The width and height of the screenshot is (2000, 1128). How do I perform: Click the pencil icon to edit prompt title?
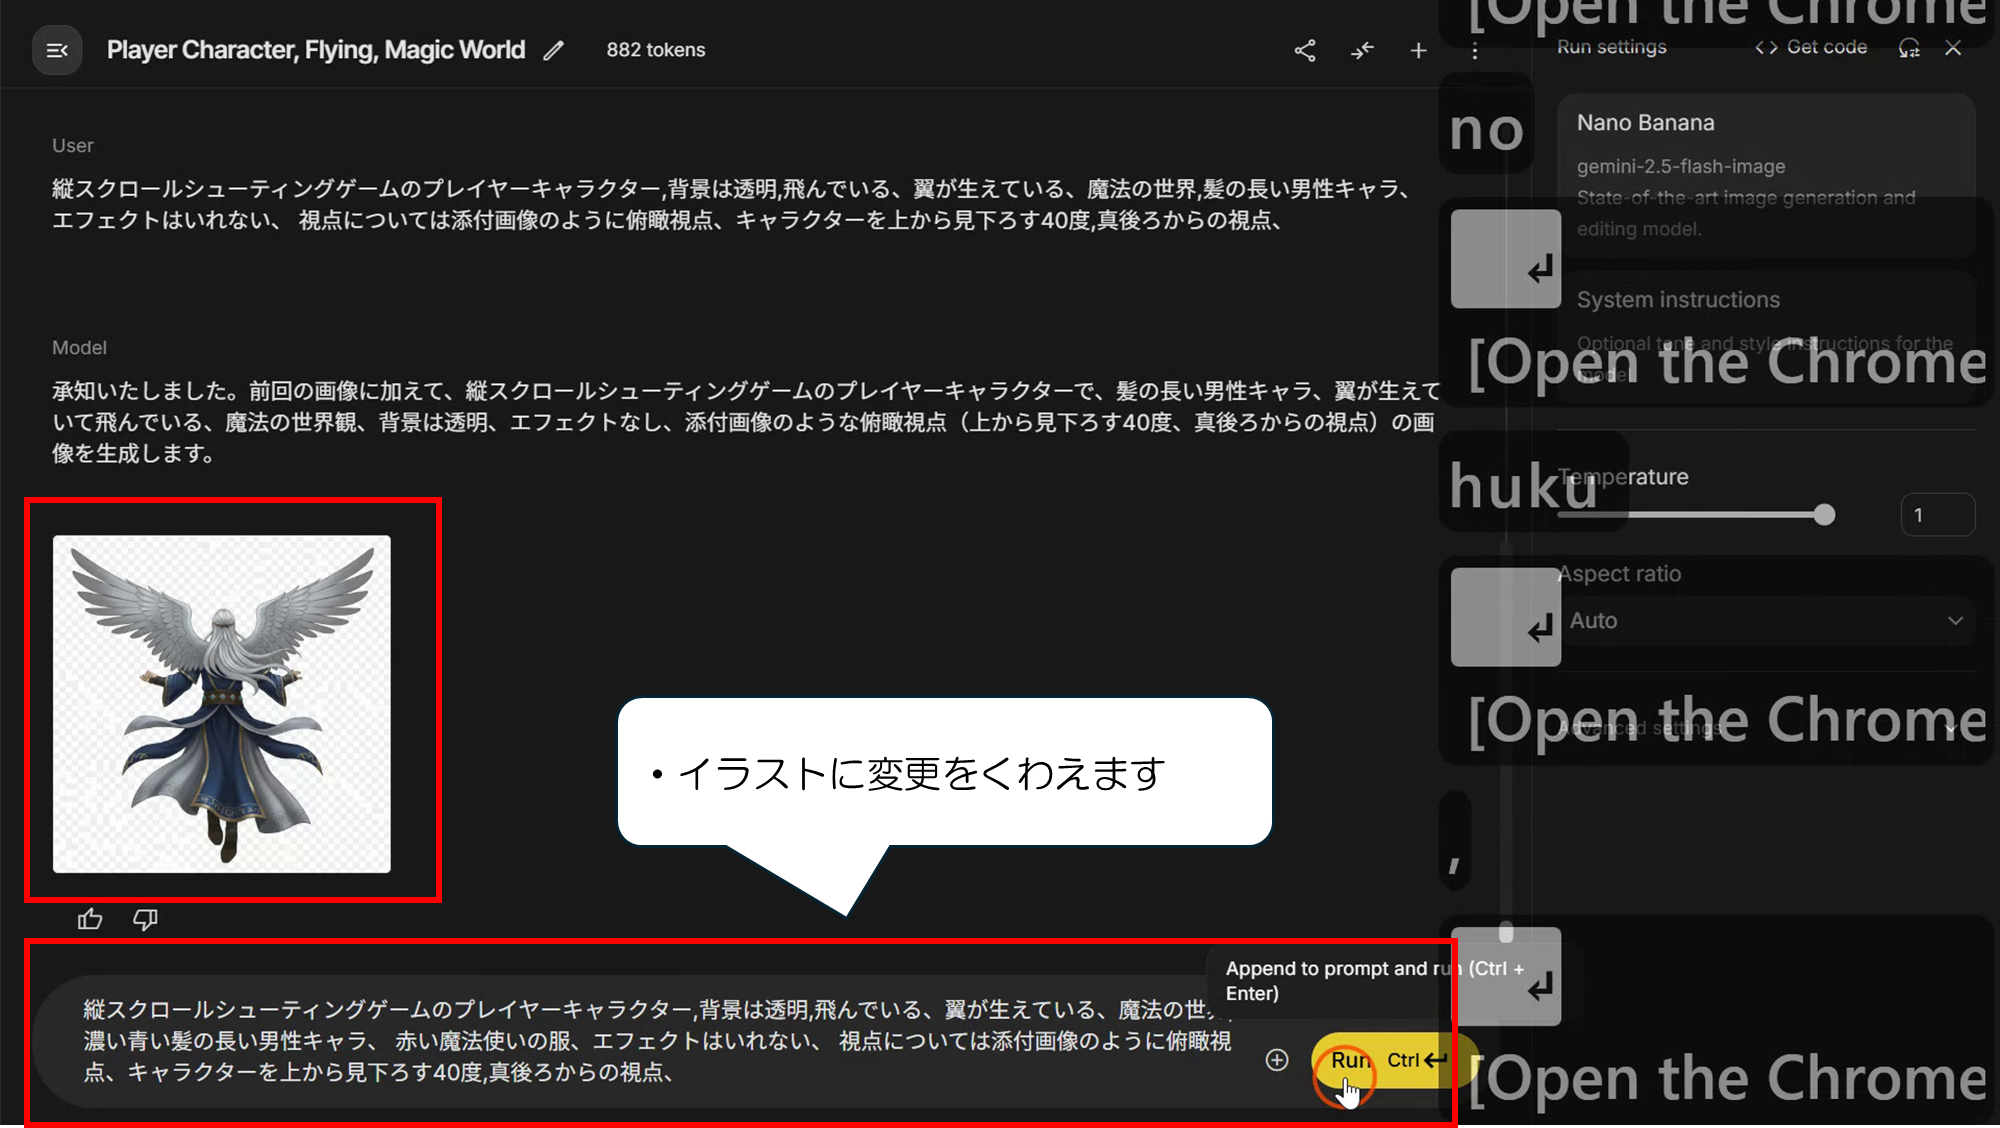pos(554,50)
